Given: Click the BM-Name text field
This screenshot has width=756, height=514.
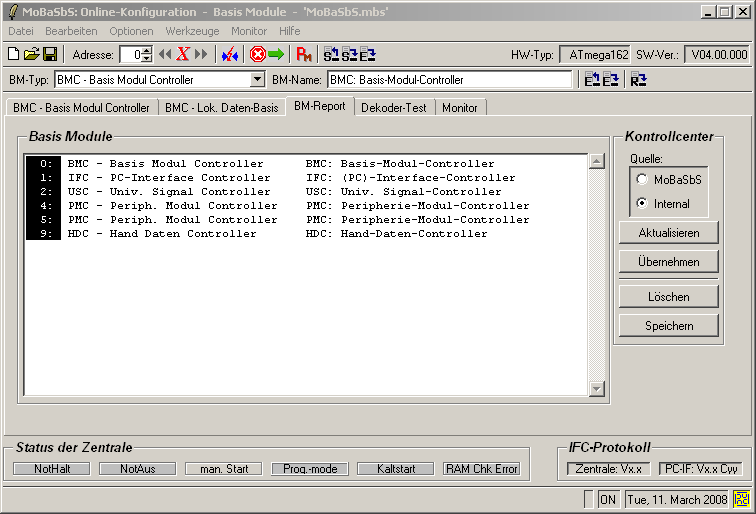Looking at the screenshot, I should [x=450, y=80].
